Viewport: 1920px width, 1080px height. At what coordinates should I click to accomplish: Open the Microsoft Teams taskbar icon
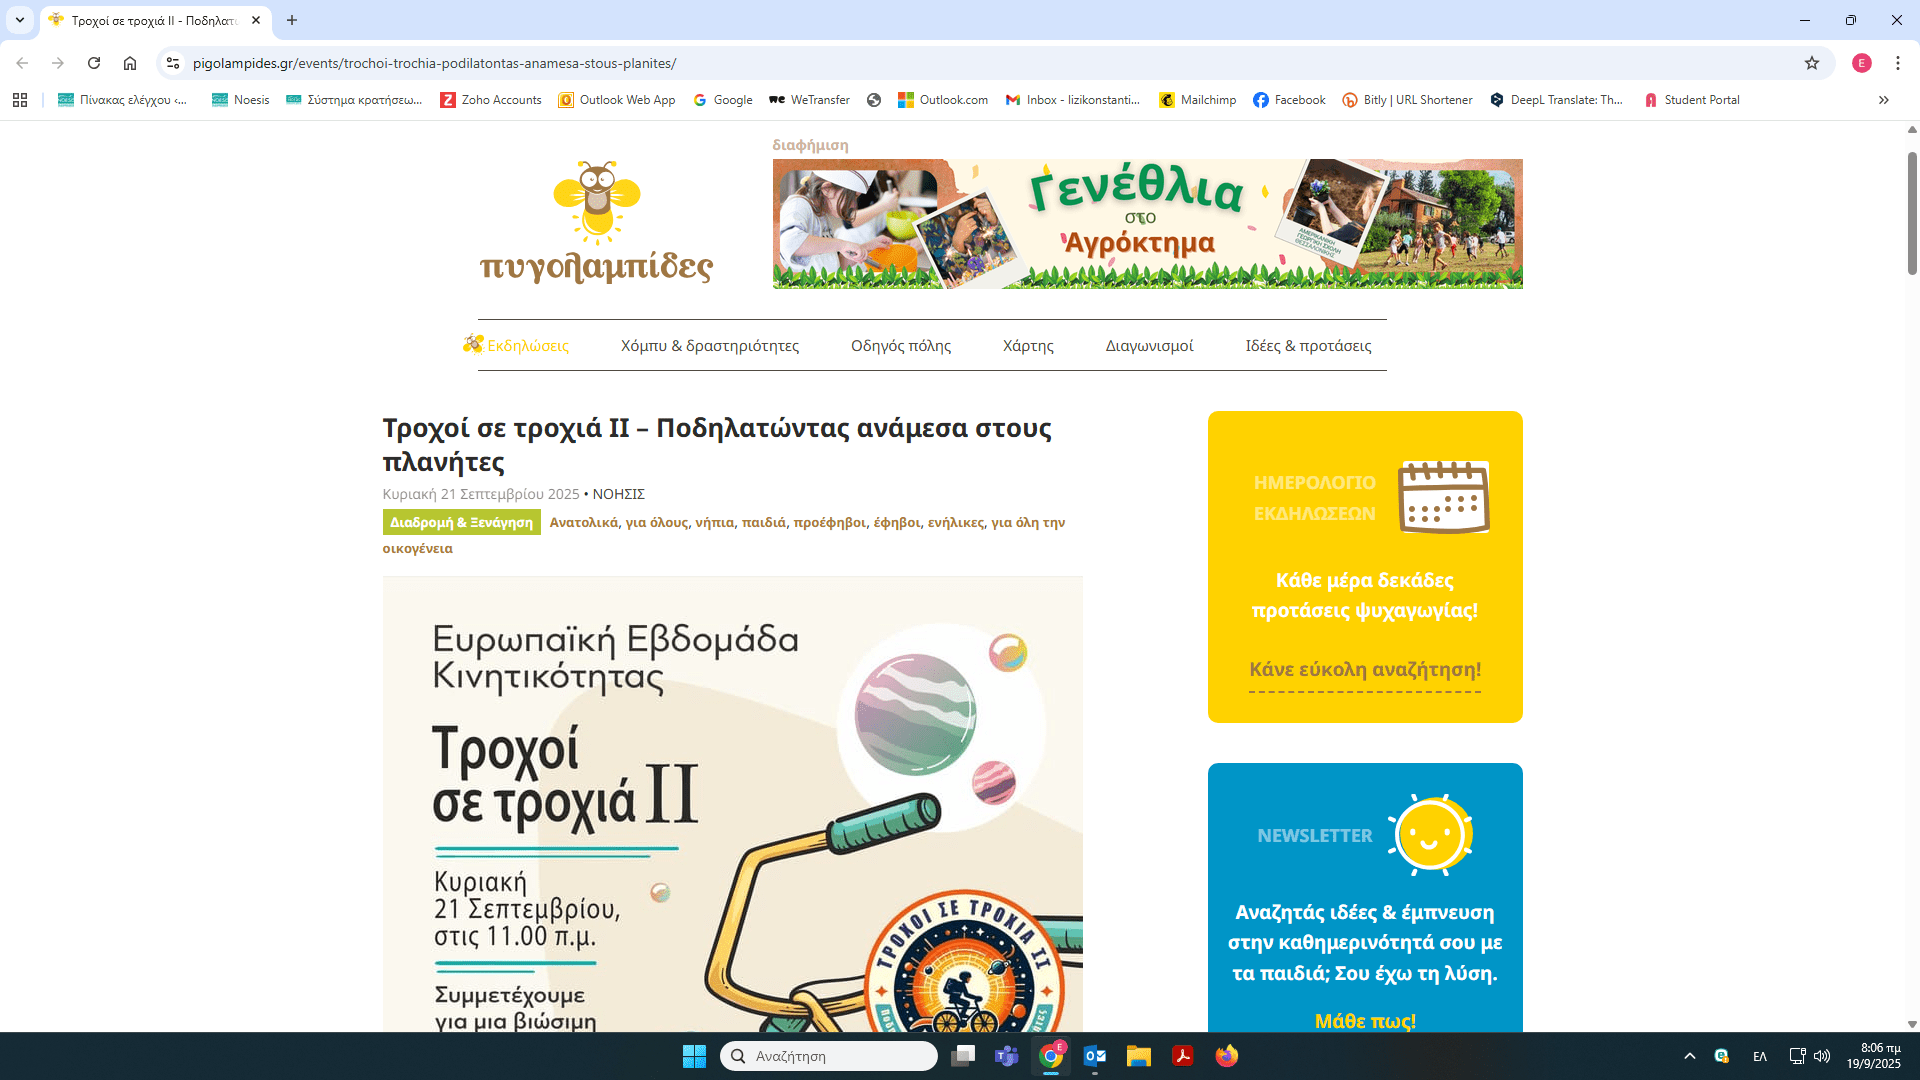(x=1006, y=1056)
